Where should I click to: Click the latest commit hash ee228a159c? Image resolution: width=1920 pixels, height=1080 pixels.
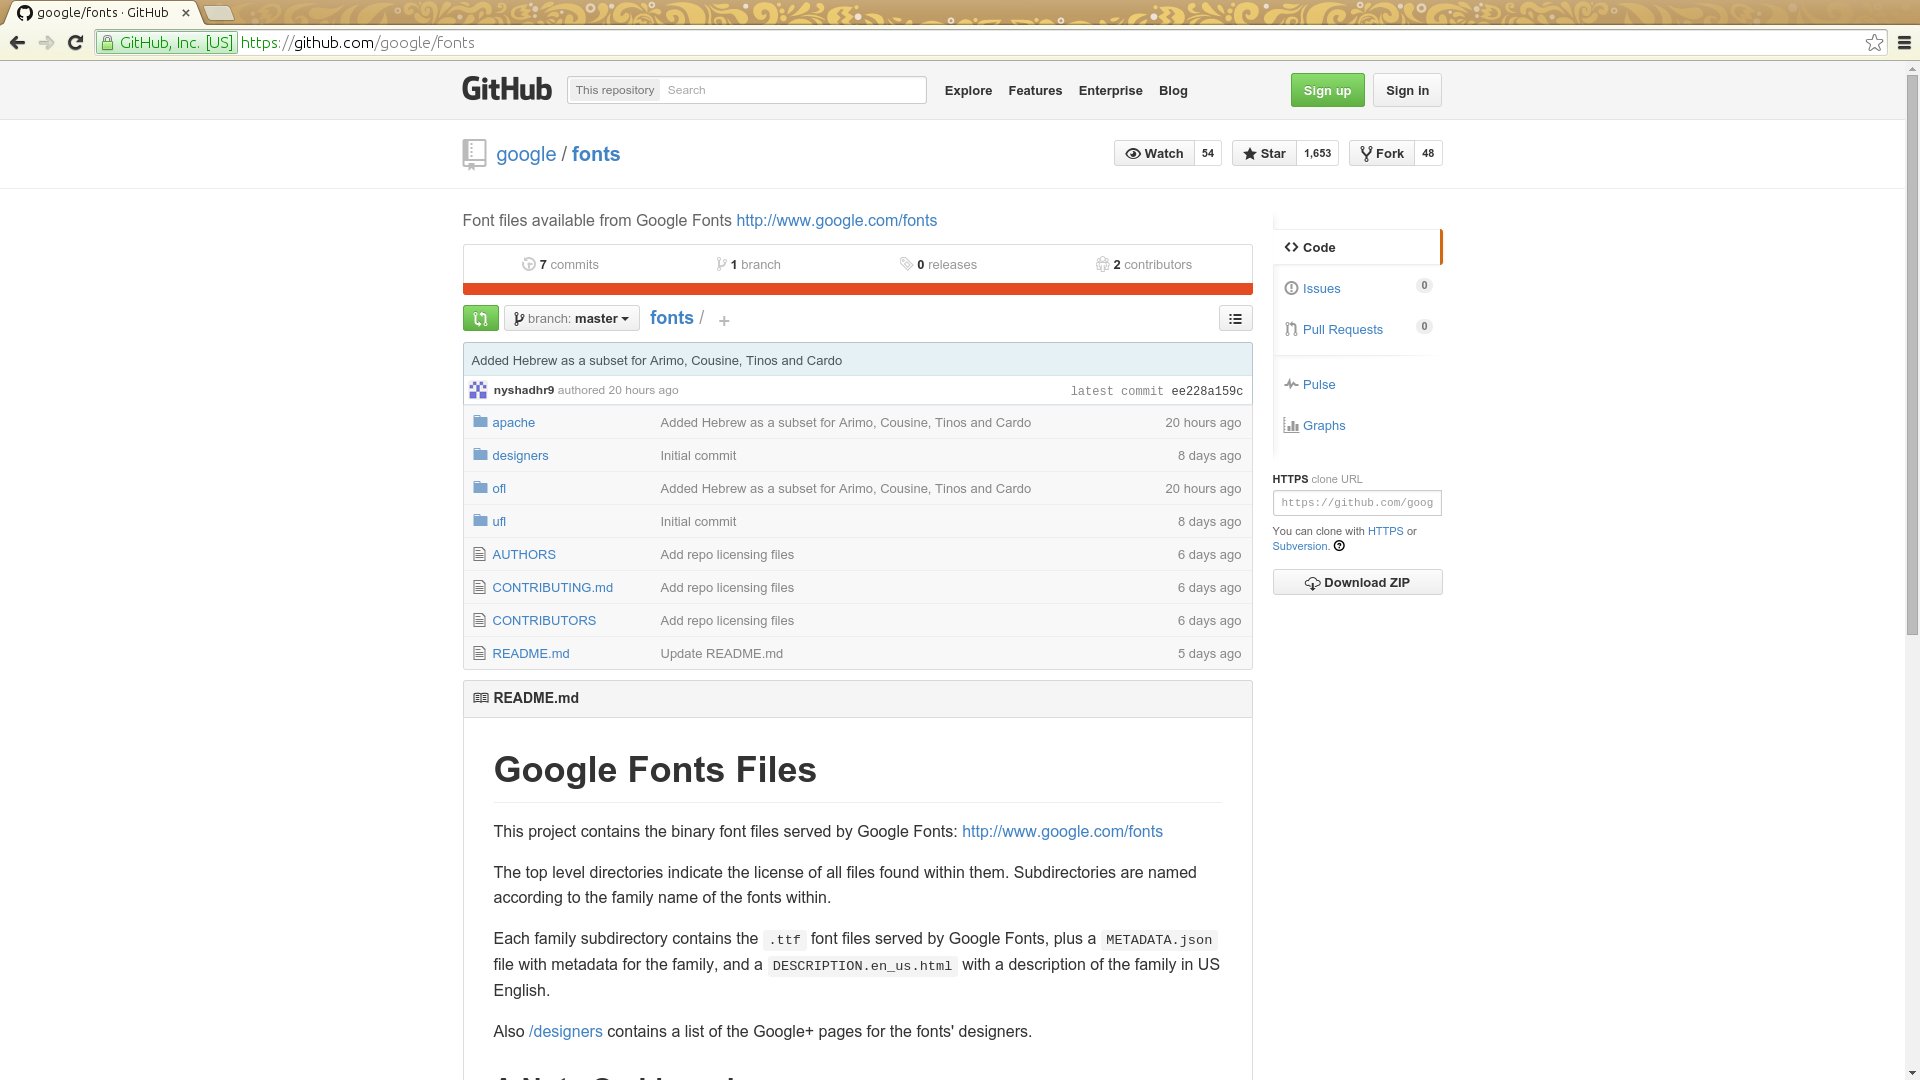coord(1207,391)
